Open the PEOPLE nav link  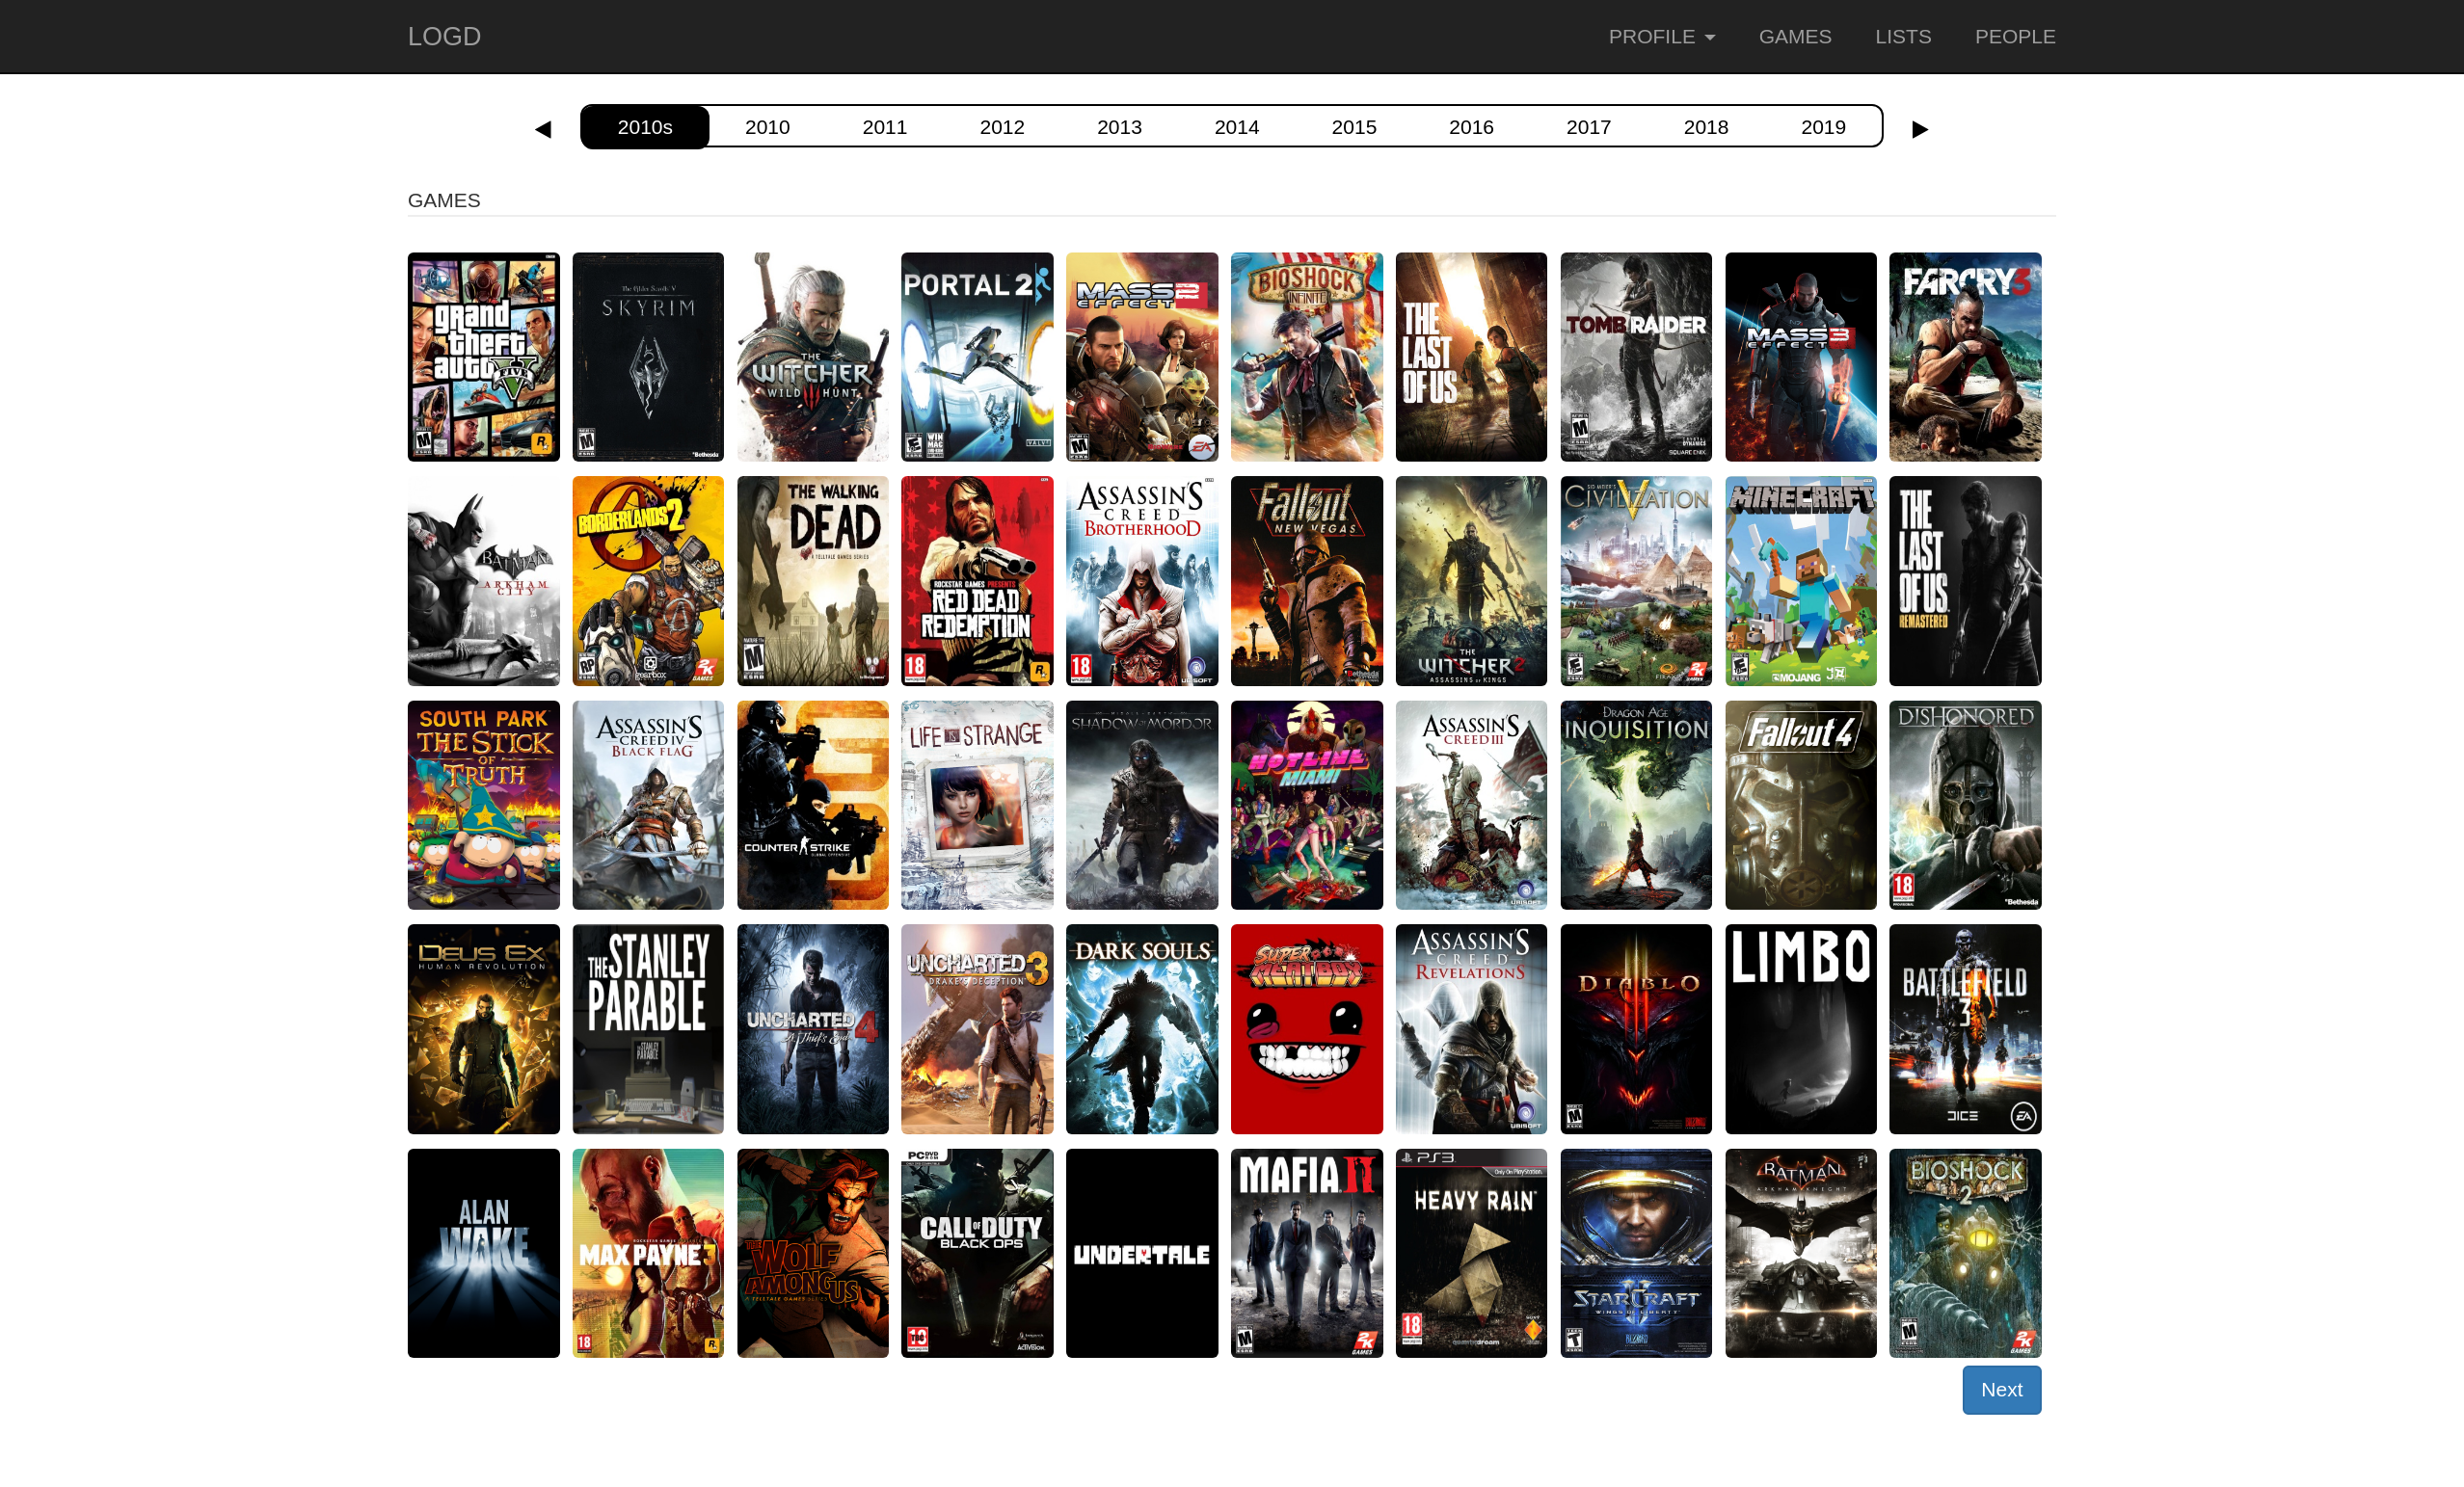2015,37
